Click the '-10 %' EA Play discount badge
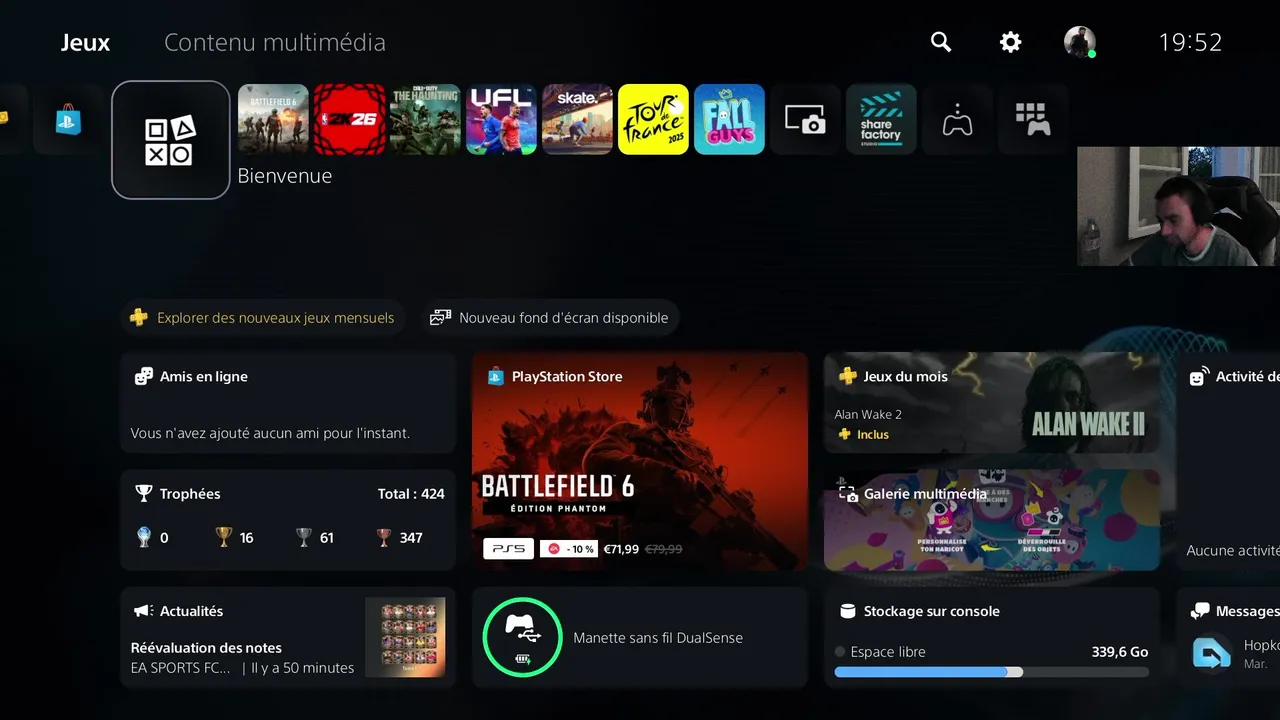The height and width of the screenshot is (720, 1280). point(569,549)
